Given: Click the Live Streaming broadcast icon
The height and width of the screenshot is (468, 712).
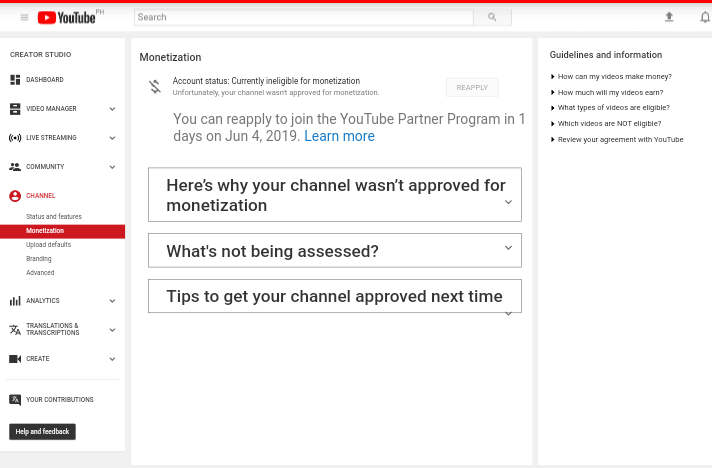Looking at the screenshot, I should point(15,138).
